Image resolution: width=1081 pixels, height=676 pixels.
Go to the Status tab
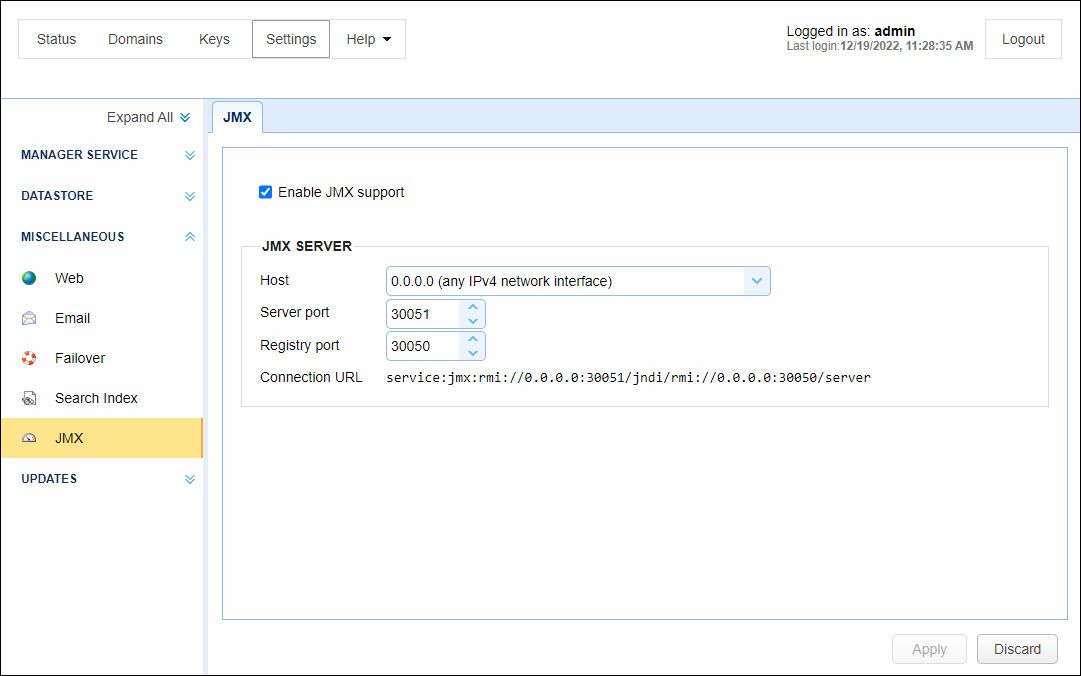[x=57, y=39]
